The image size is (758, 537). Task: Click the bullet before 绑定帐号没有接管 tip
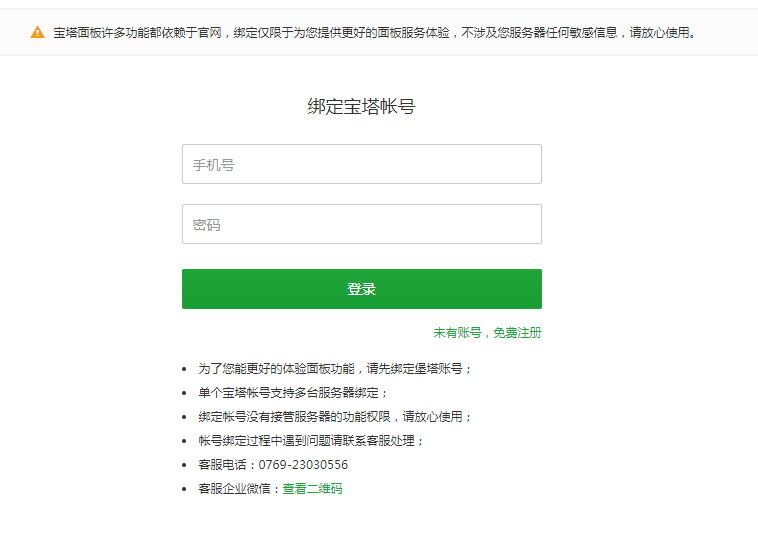point(184,417)
